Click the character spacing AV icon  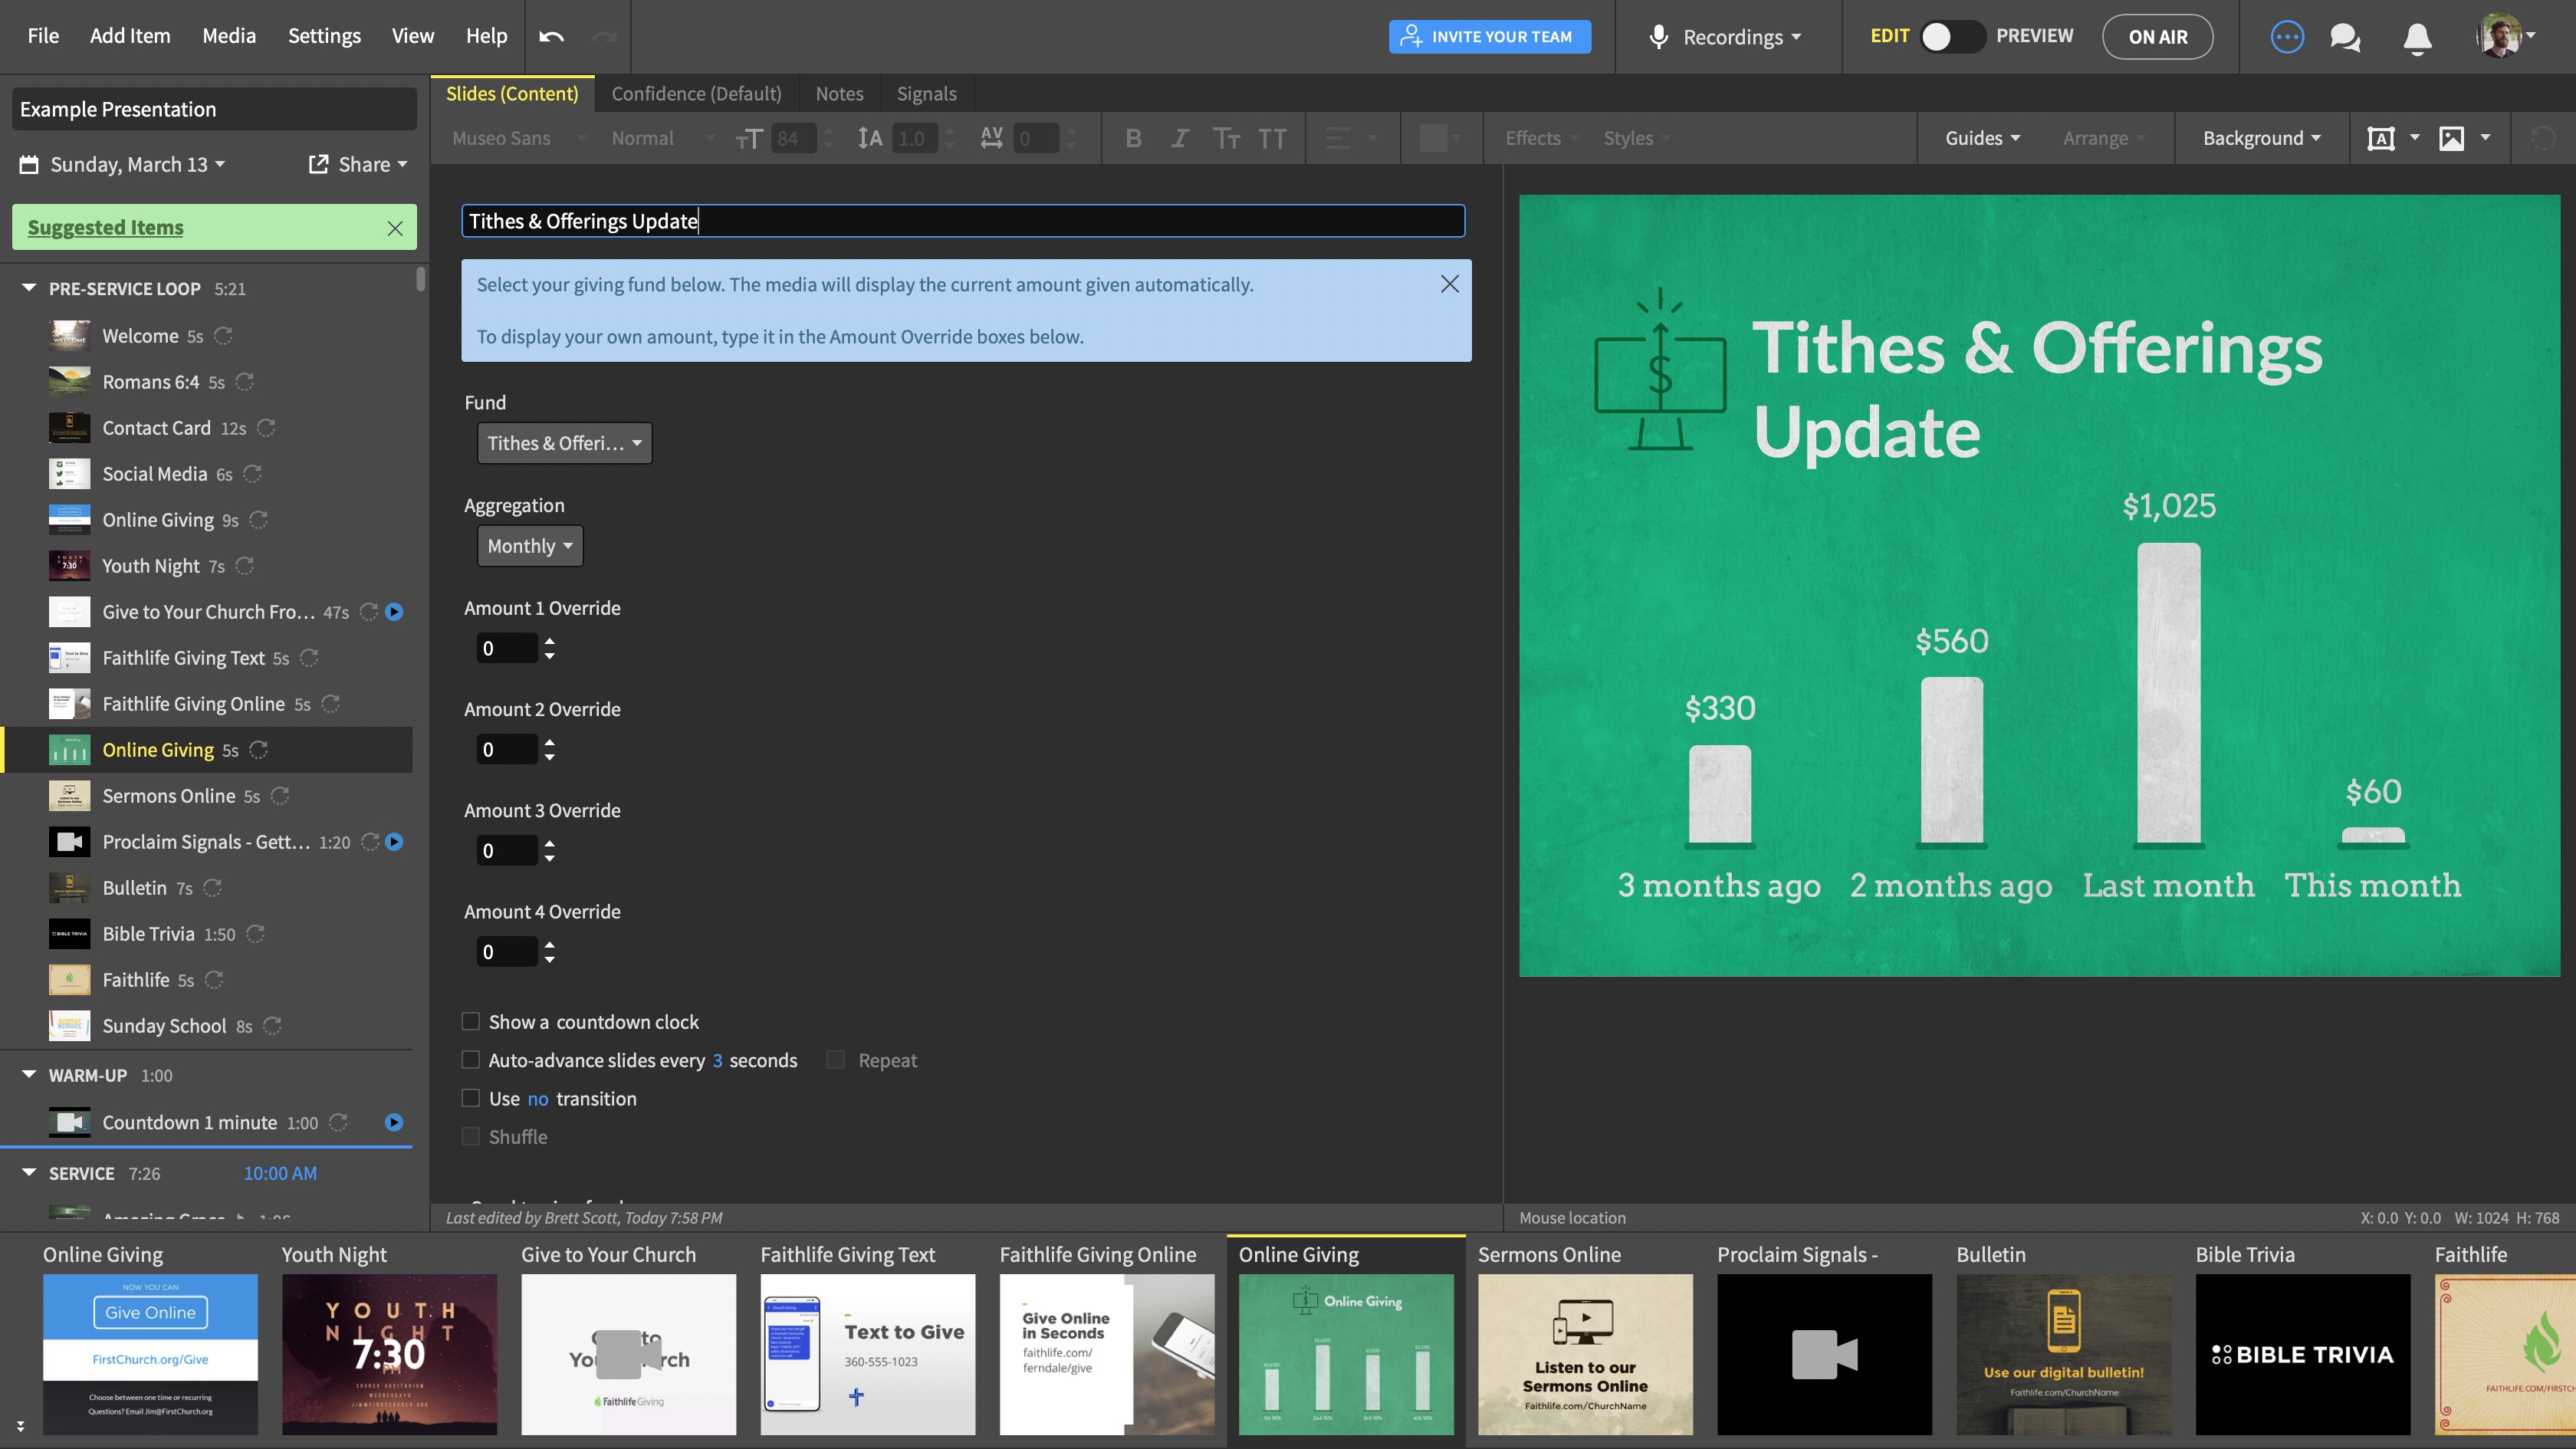click(991, 138)
